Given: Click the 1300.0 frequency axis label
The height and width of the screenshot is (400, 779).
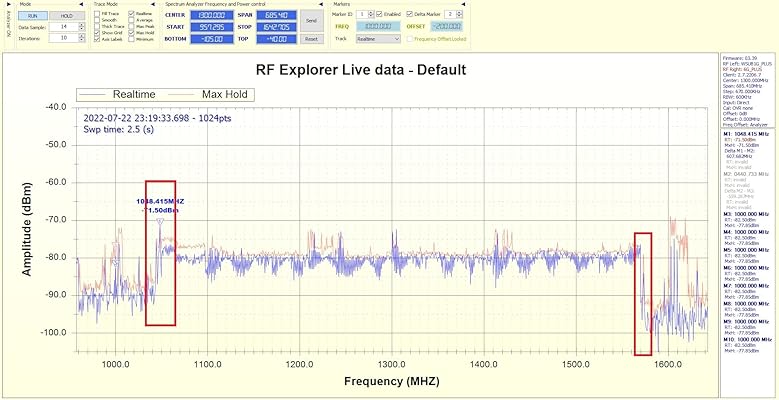Looking at the screenshot, I should click(392, 363).
